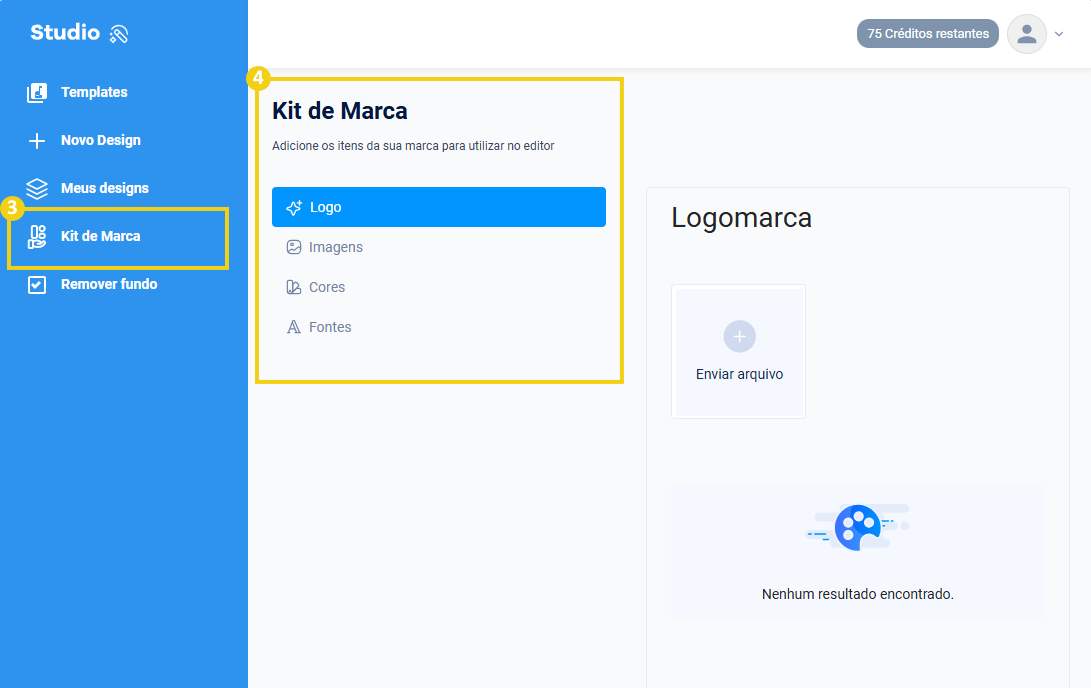Switch to the Imagens tab
This screenshot has width=1091, height=688.
click(x=336, y=247)
